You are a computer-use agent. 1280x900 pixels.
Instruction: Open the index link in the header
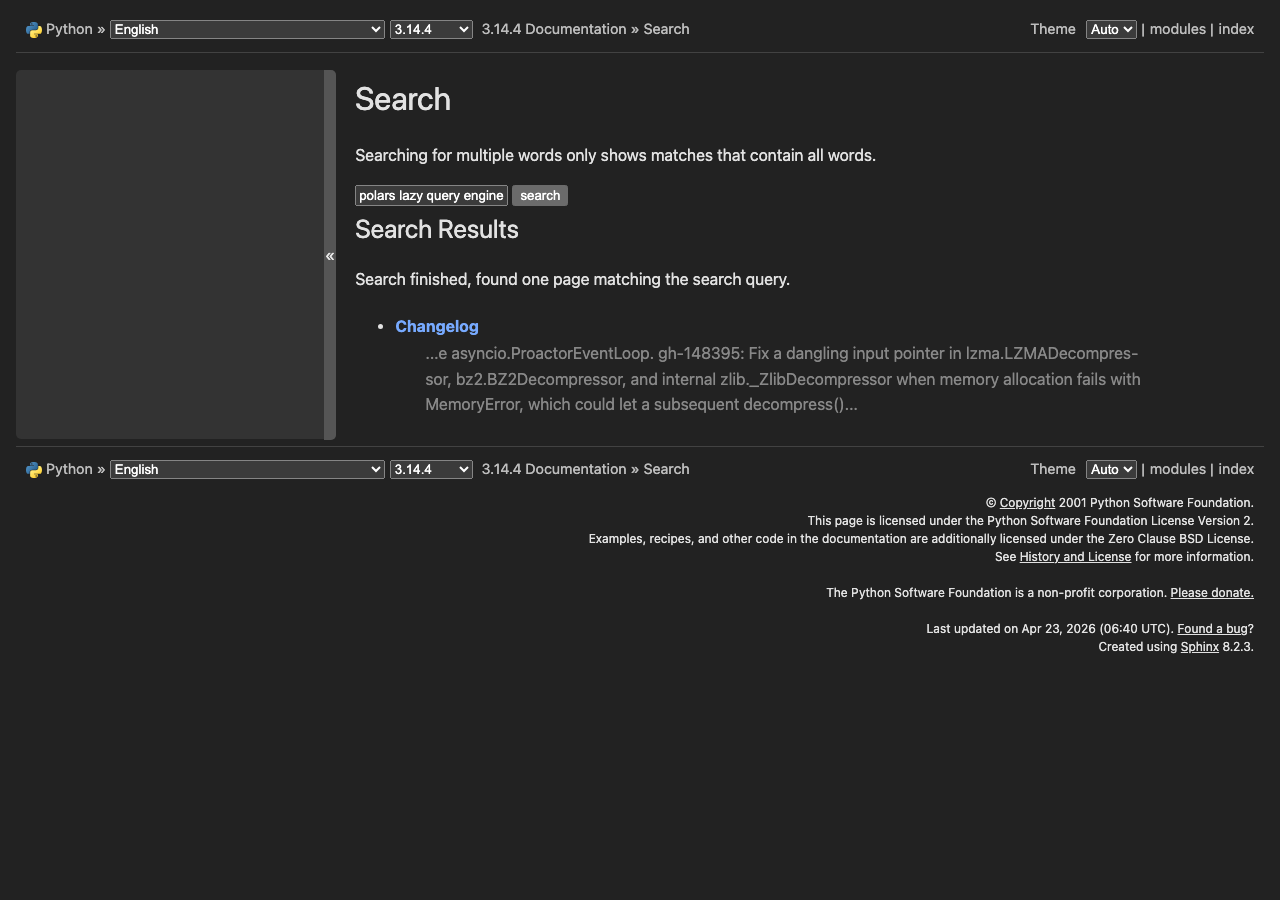(x=1236, y=29)
